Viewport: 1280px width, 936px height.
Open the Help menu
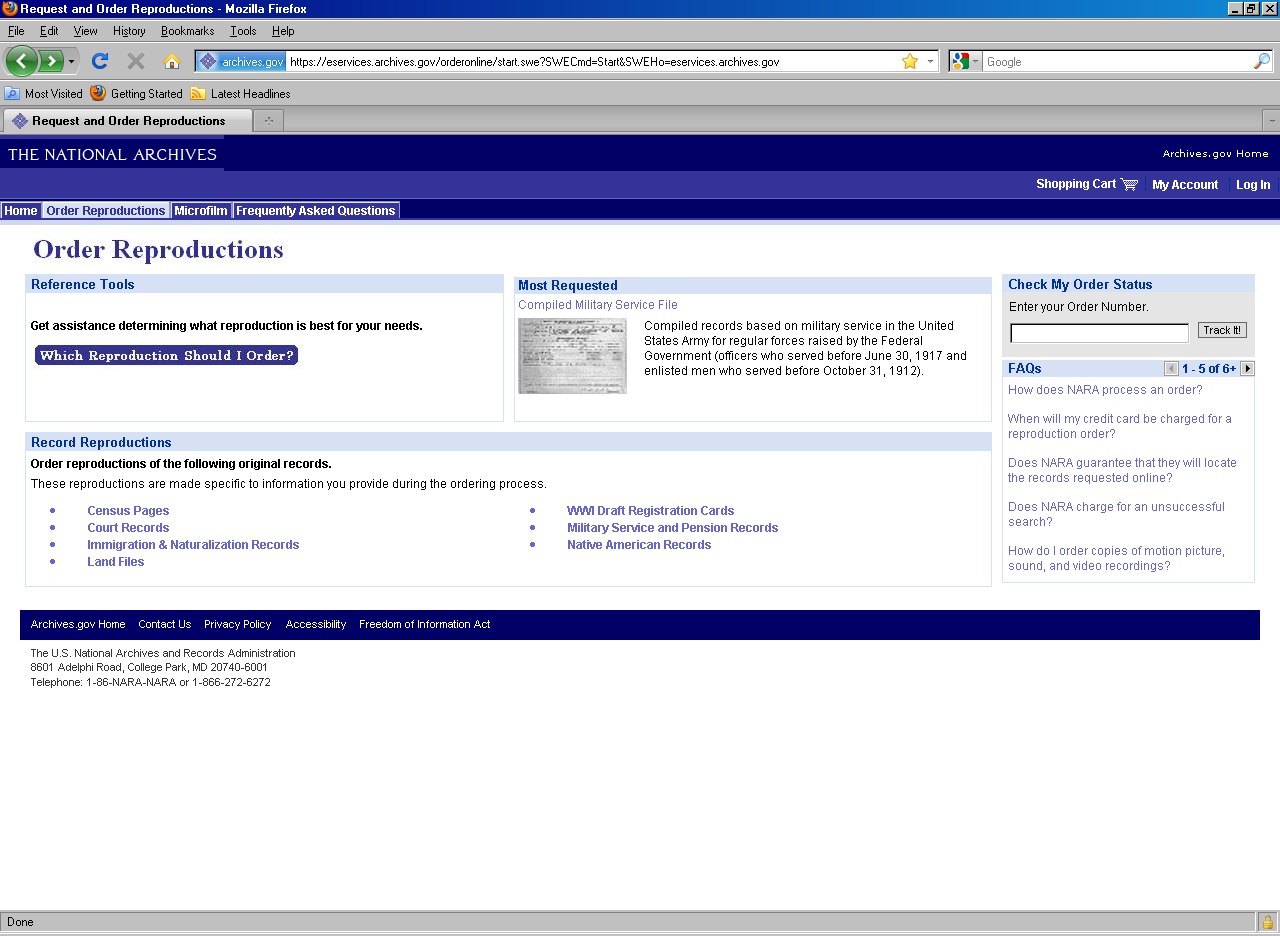pos(283,31)
